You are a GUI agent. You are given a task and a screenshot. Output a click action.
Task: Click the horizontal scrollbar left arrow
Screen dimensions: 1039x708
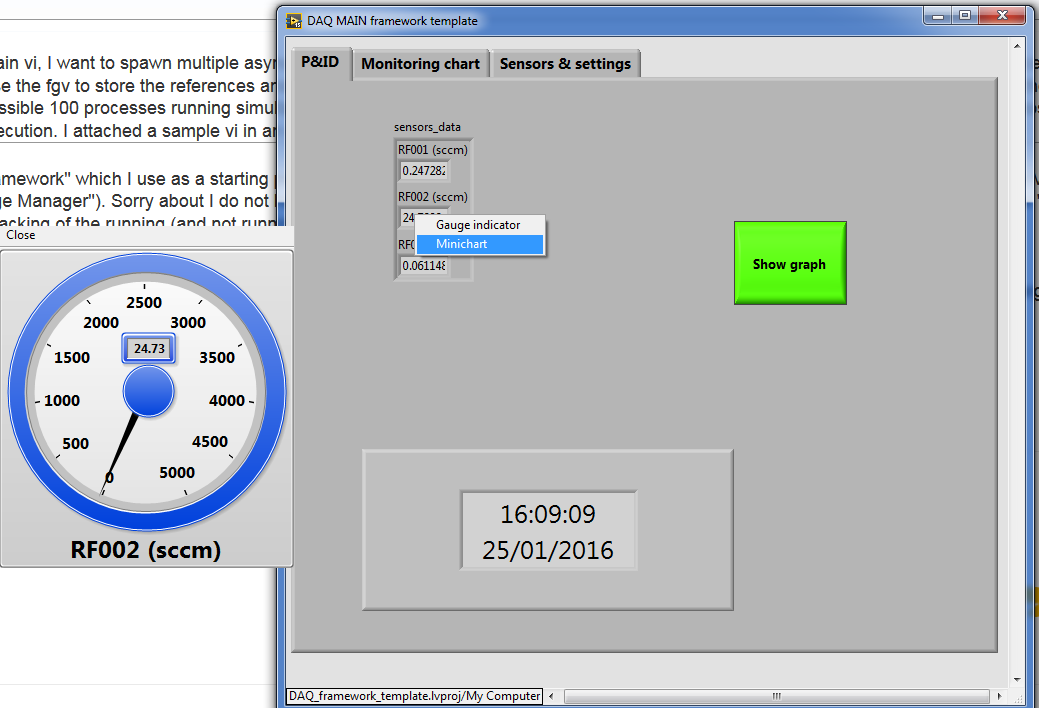pyautogui.click(x=551, y=696)
